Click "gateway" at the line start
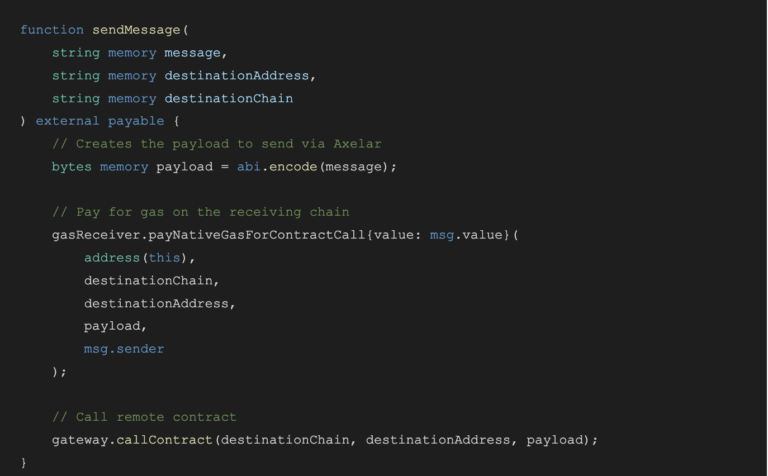Viewport: 768px width, 476px height. point(80,440)
